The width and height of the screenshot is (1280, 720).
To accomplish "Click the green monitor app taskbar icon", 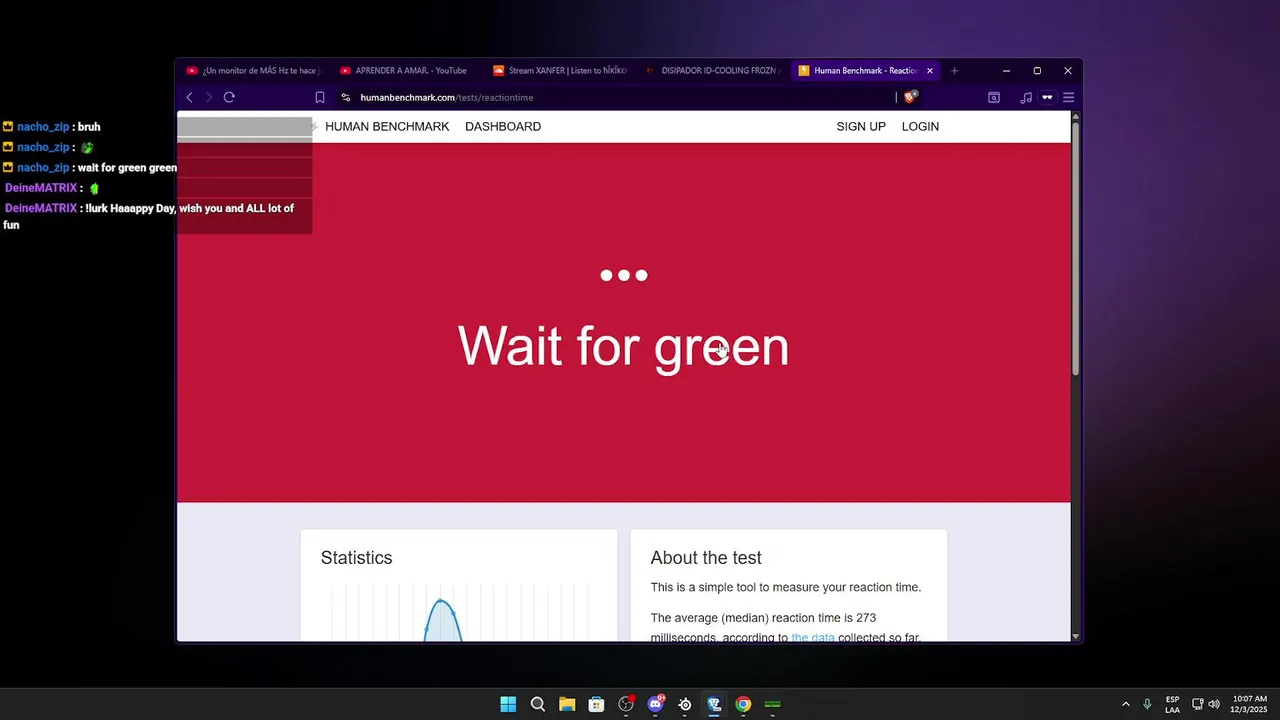I will [773, 704].
